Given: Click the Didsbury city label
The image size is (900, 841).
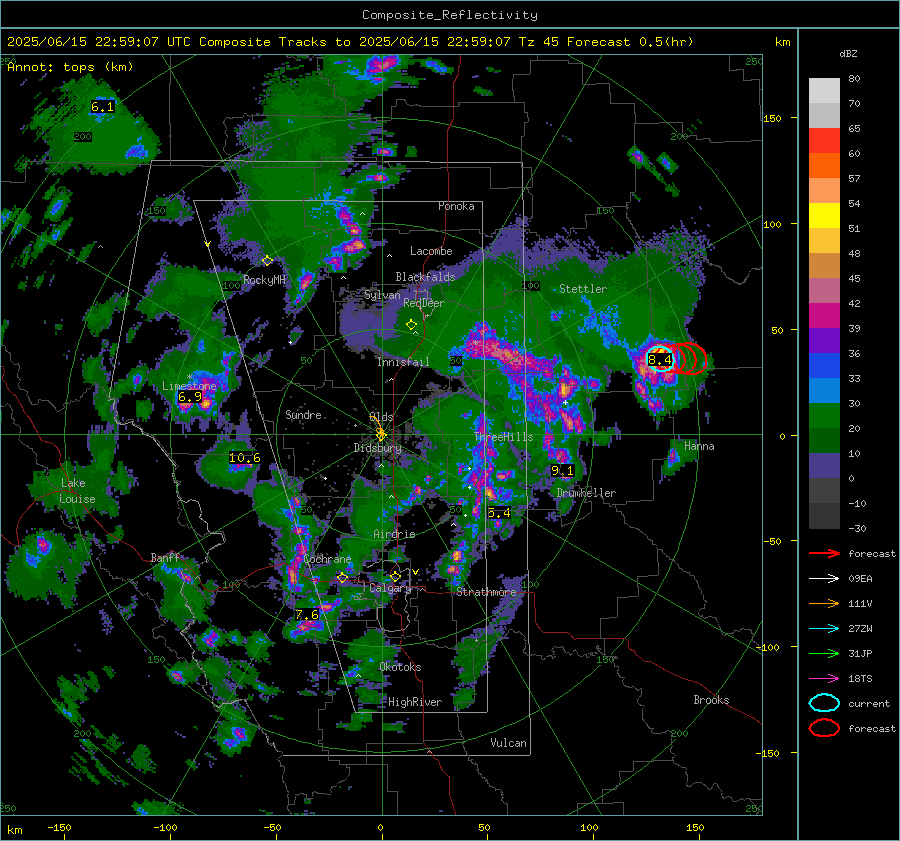Looking at the screenshot, I should click(x=377, y=448).
